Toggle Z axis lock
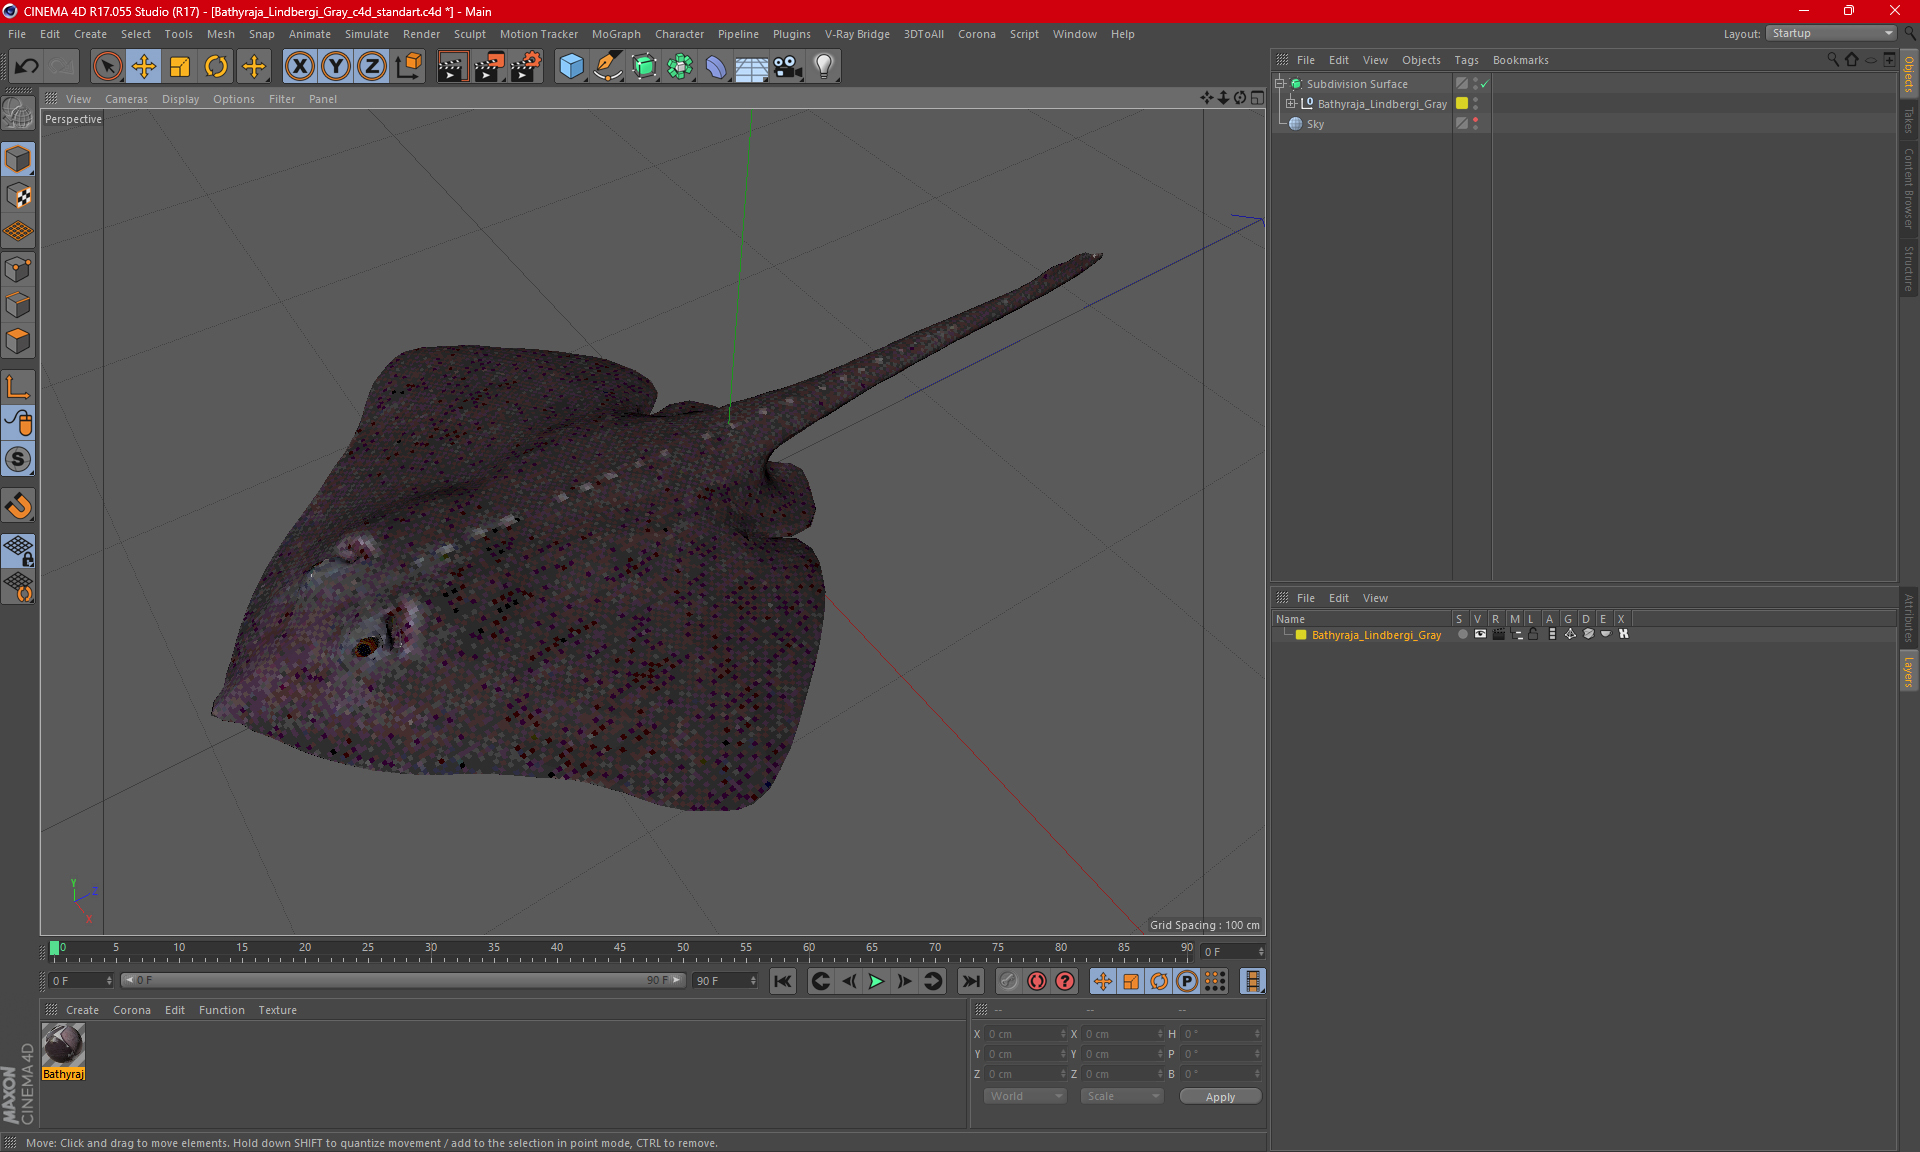Viewport: 1920px width, 1152px height. [372, 67]
